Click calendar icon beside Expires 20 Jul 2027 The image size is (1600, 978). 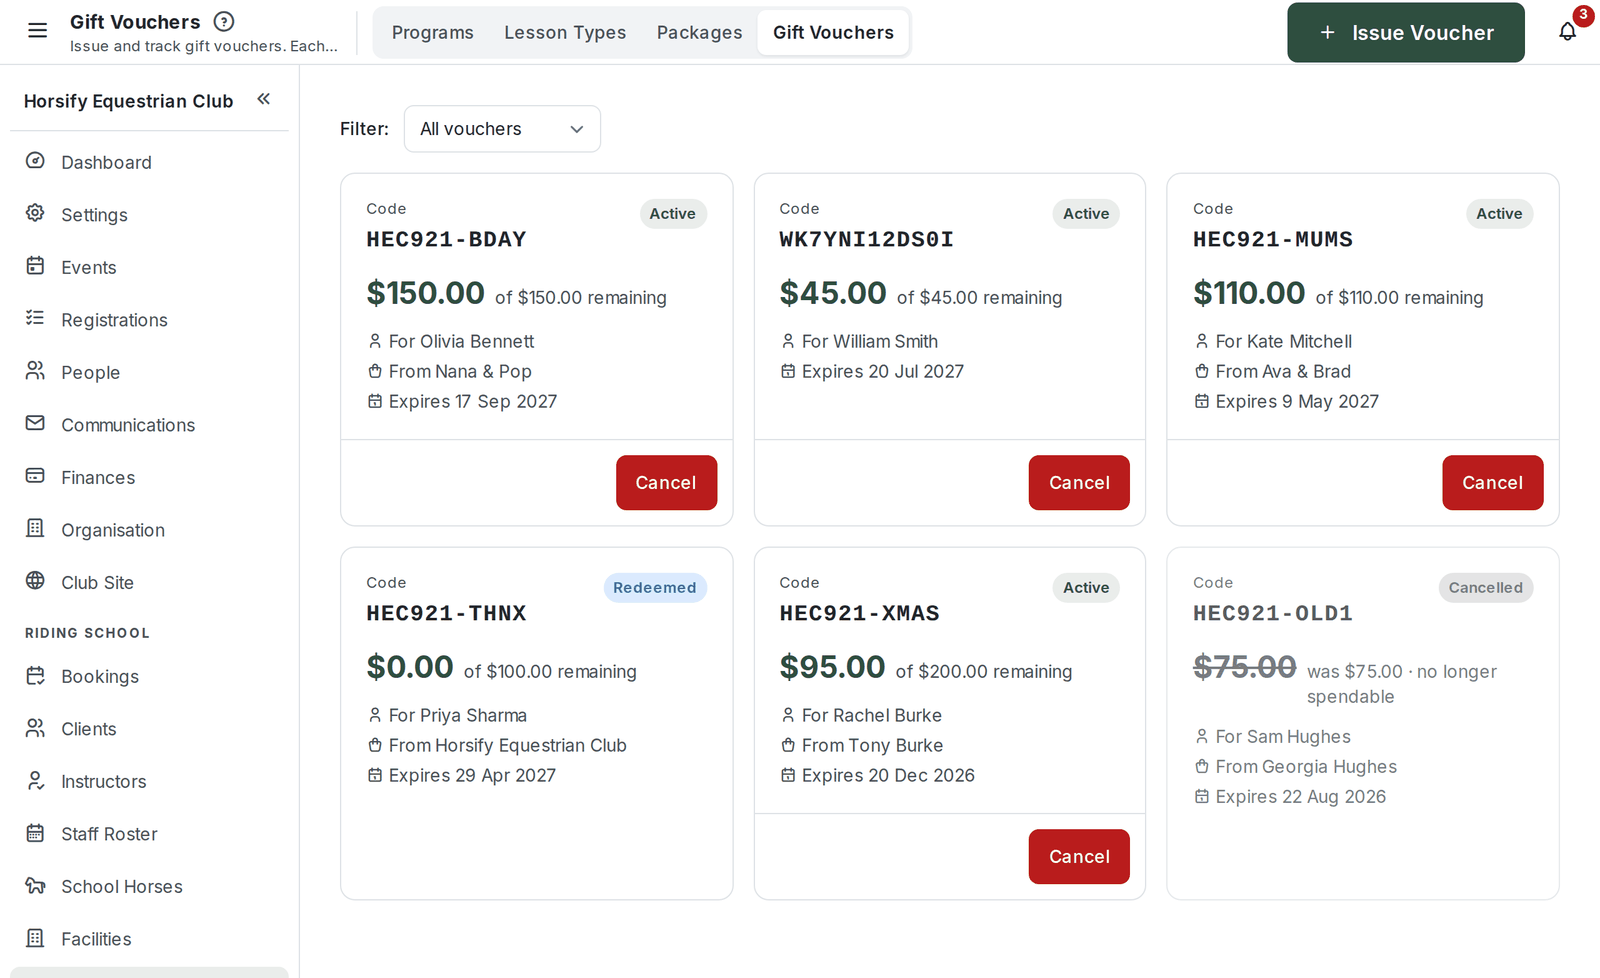click(x=788, y=371)
